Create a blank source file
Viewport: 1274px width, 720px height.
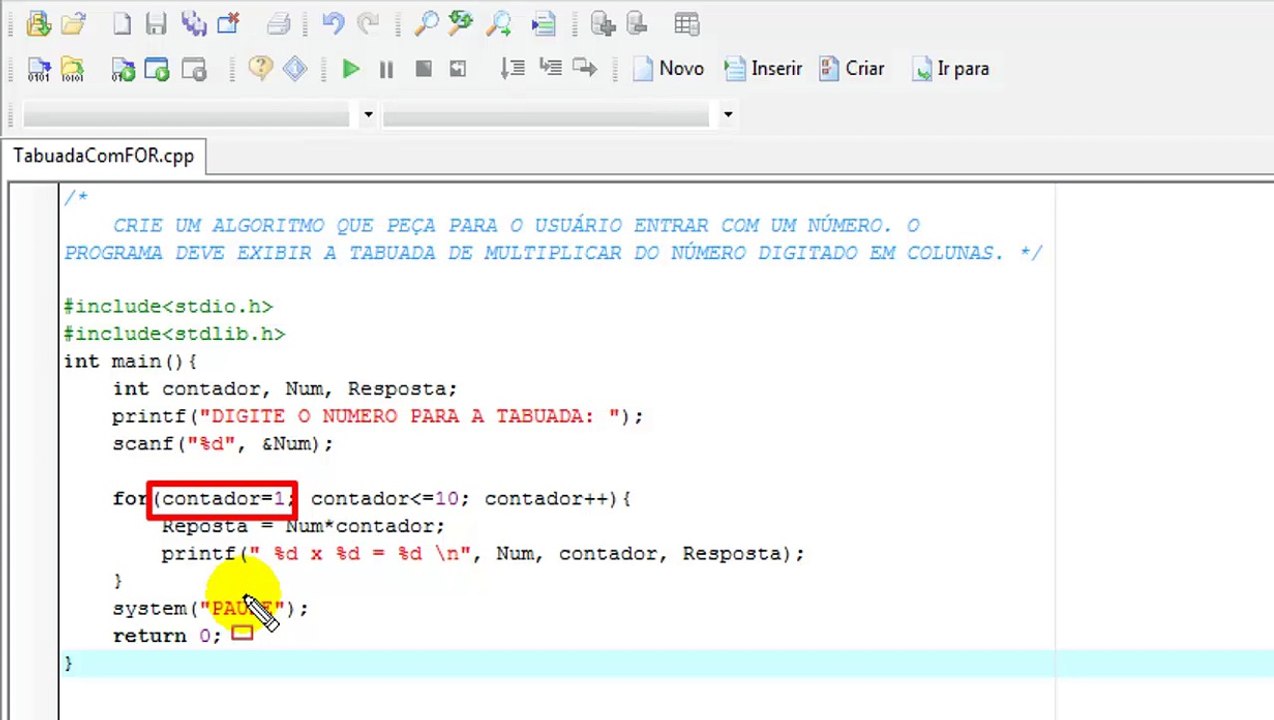pyautogui.click(x=121, y=23)
